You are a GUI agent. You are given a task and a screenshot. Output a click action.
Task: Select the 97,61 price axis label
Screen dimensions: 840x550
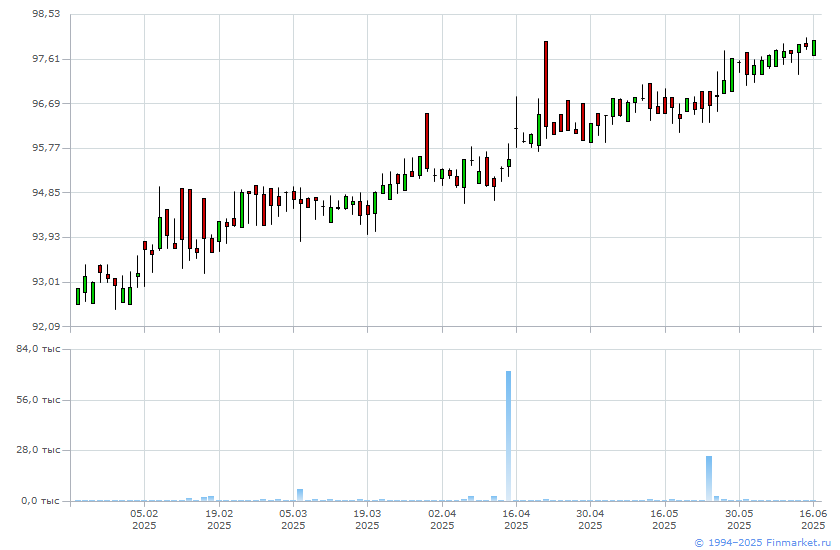47,59
